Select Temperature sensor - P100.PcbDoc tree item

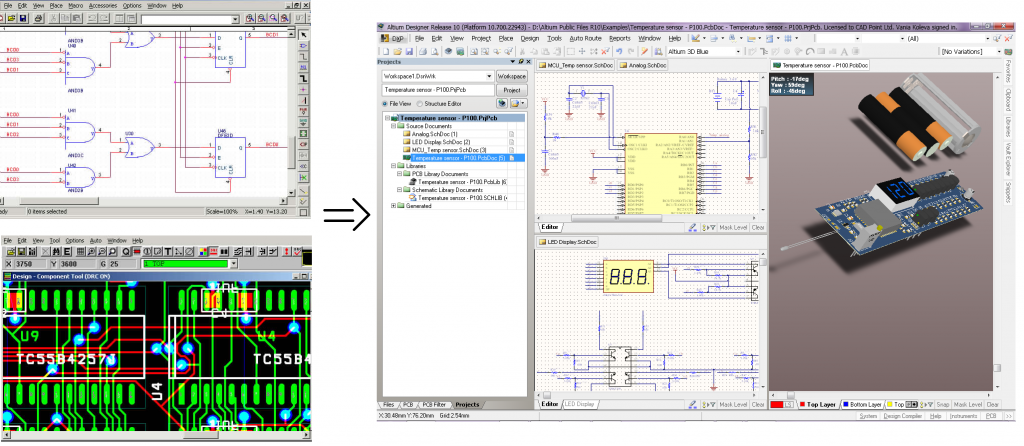[x=459, y=158]
